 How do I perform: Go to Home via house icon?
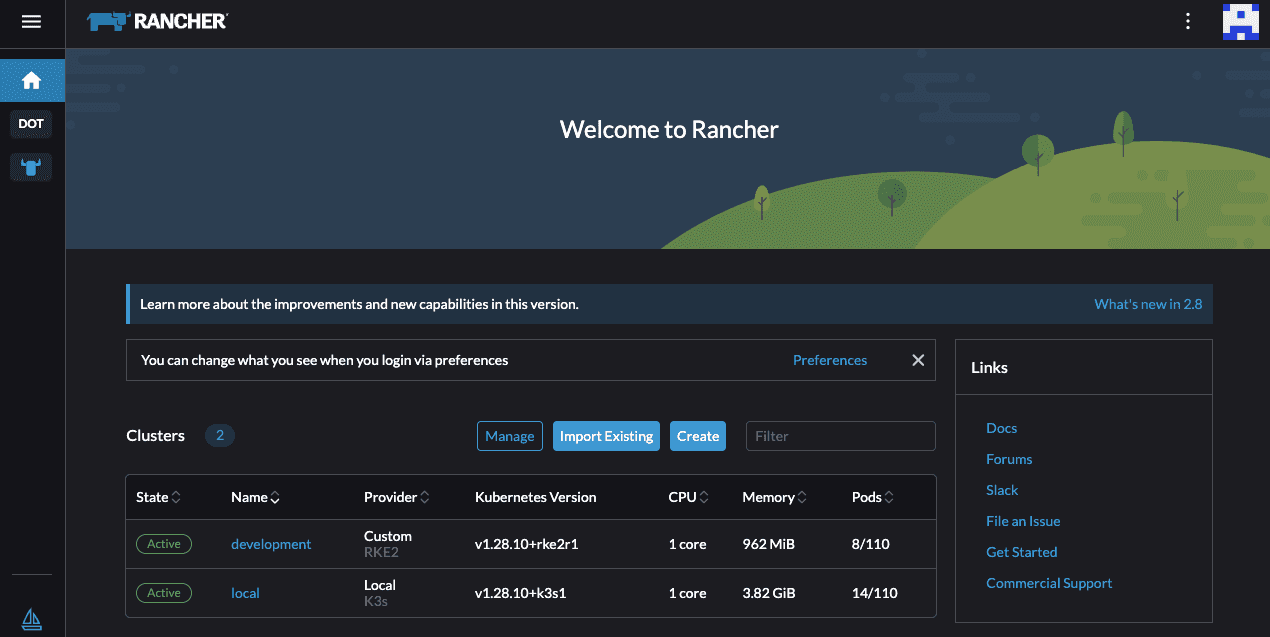click(32, 80)
